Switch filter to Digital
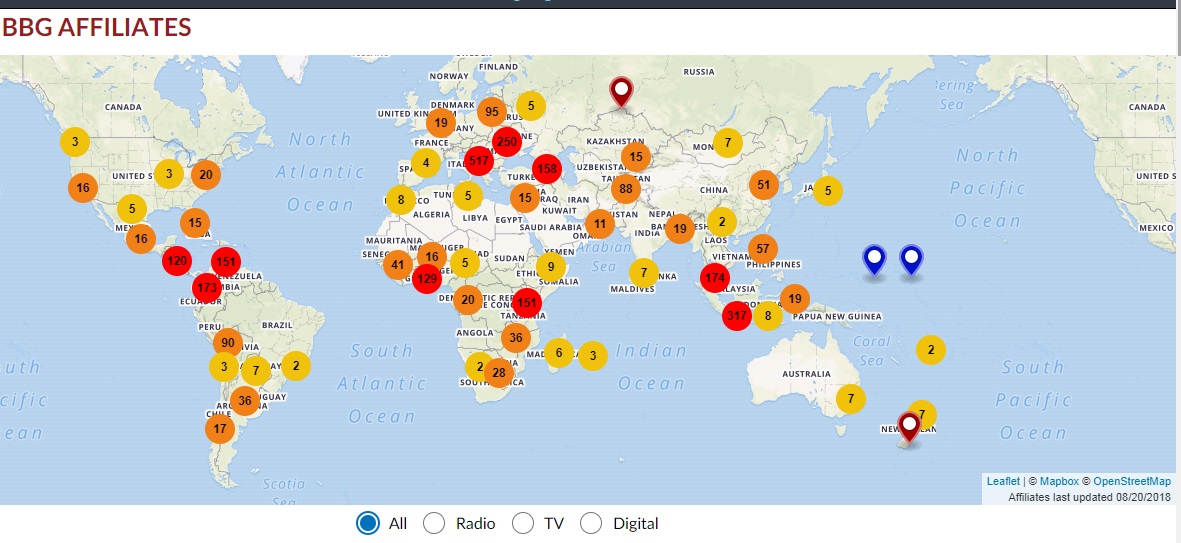 coord(591,523)
